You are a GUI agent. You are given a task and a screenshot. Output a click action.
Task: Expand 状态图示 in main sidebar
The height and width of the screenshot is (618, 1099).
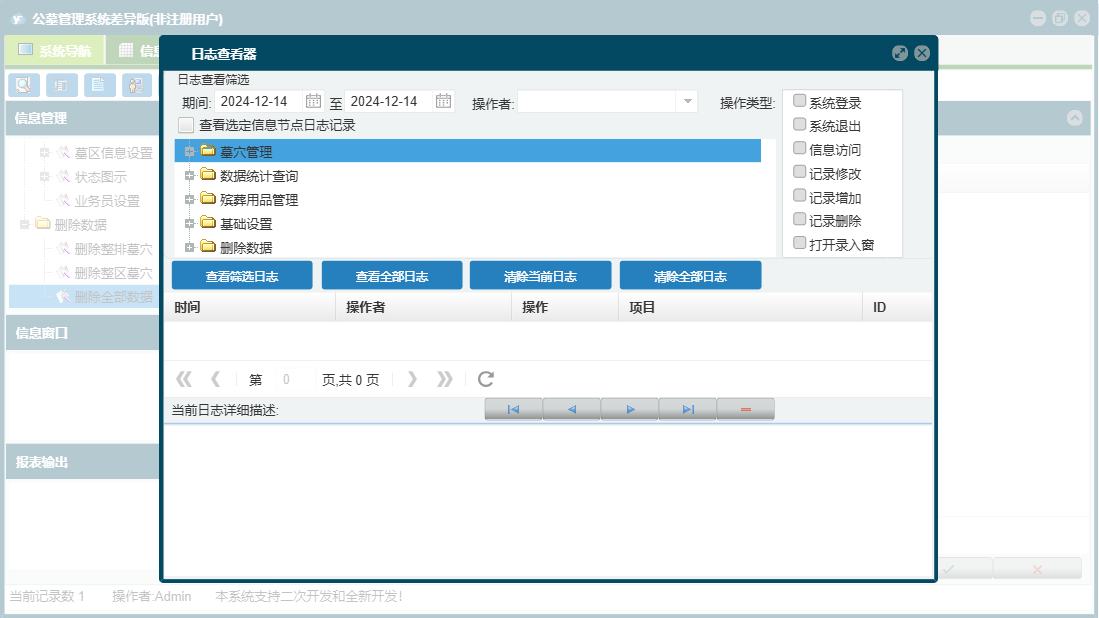(44, 176)
